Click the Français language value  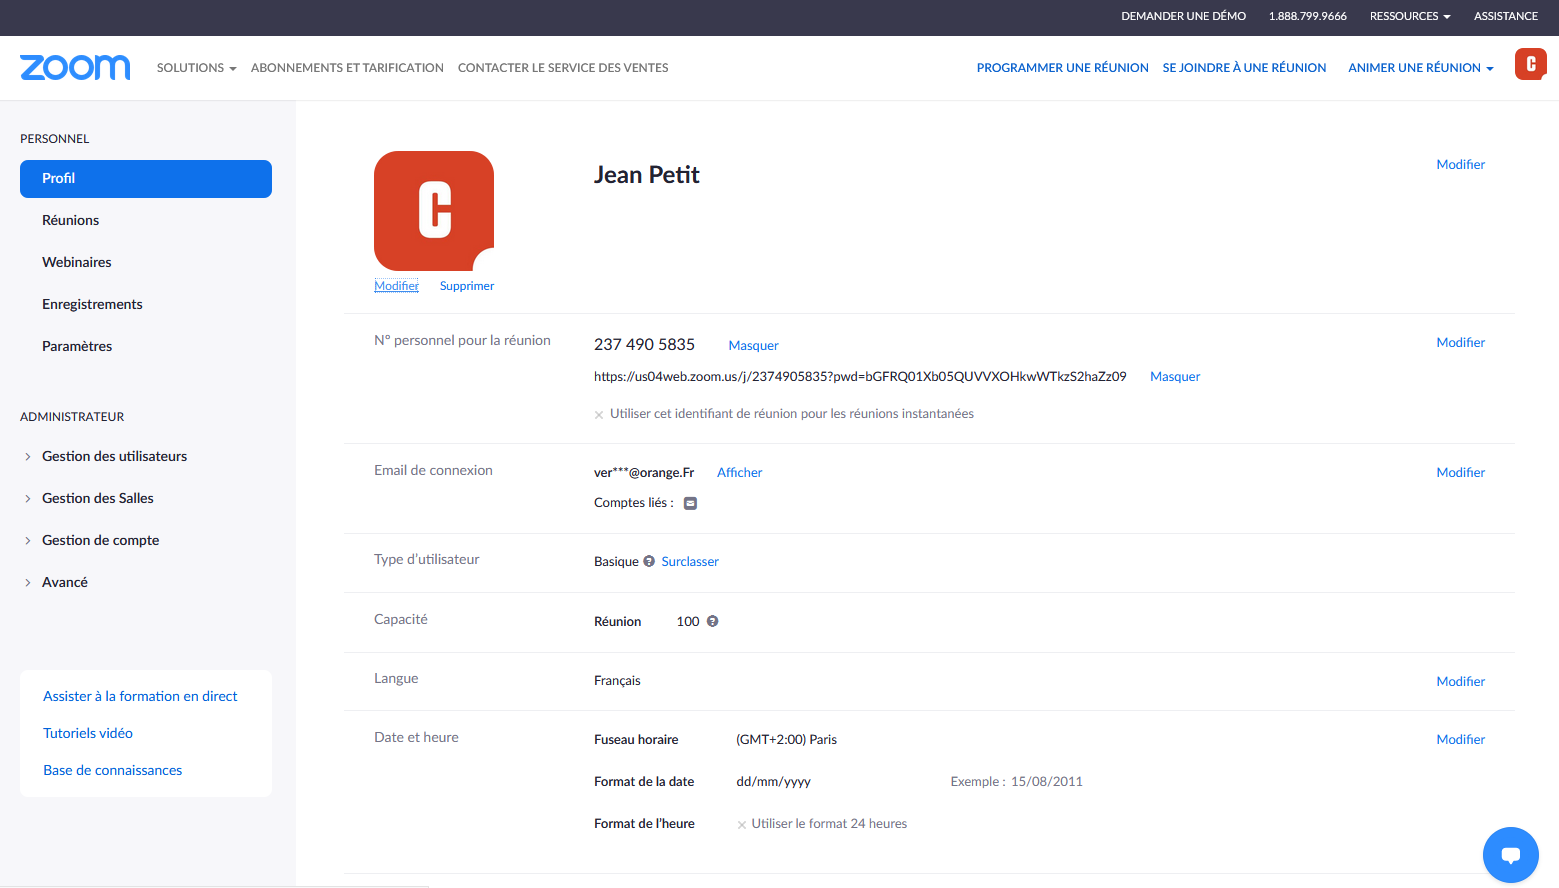(617, 681)
